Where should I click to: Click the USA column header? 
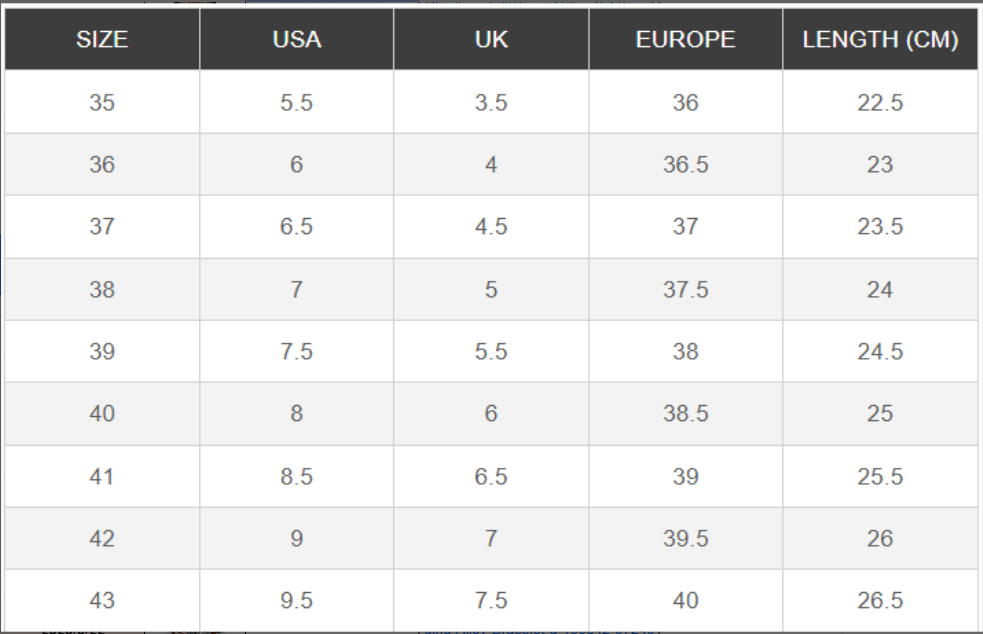pyautogui.click(x=296, y=40)
